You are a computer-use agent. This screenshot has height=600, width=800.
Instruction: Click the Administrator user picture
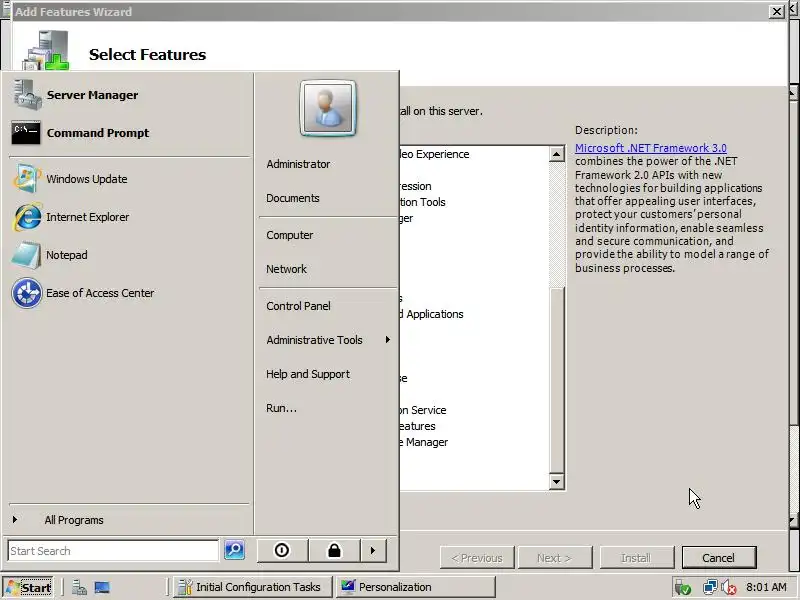(328, 108)
